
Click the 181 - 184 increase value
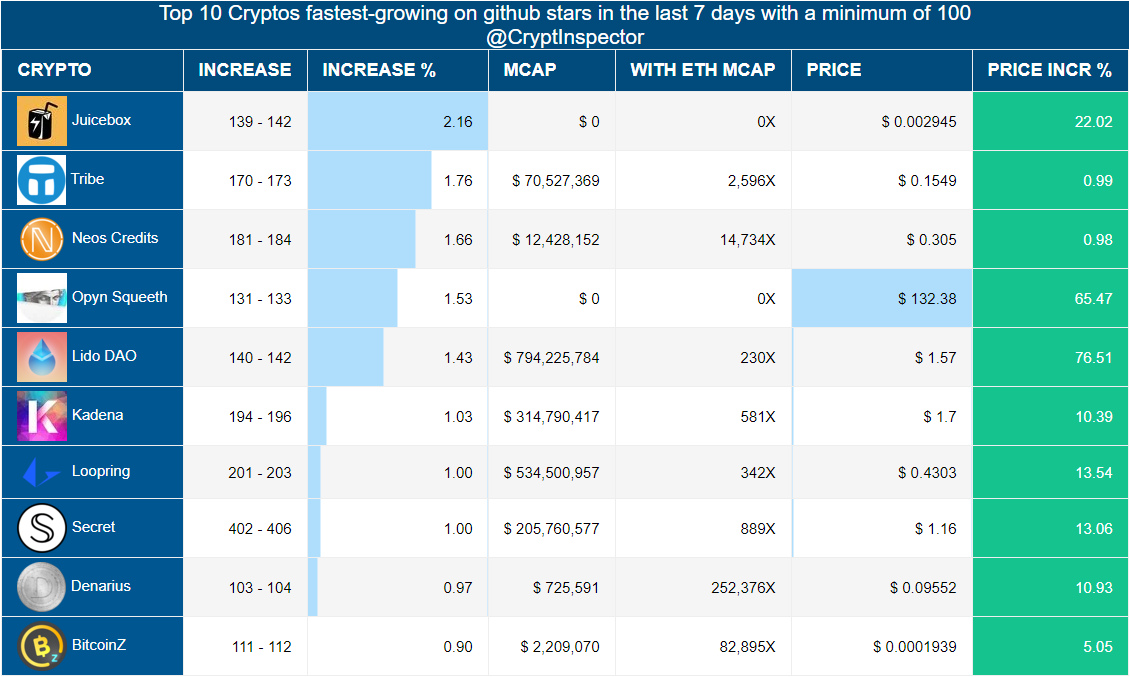[x=259, y=240]
